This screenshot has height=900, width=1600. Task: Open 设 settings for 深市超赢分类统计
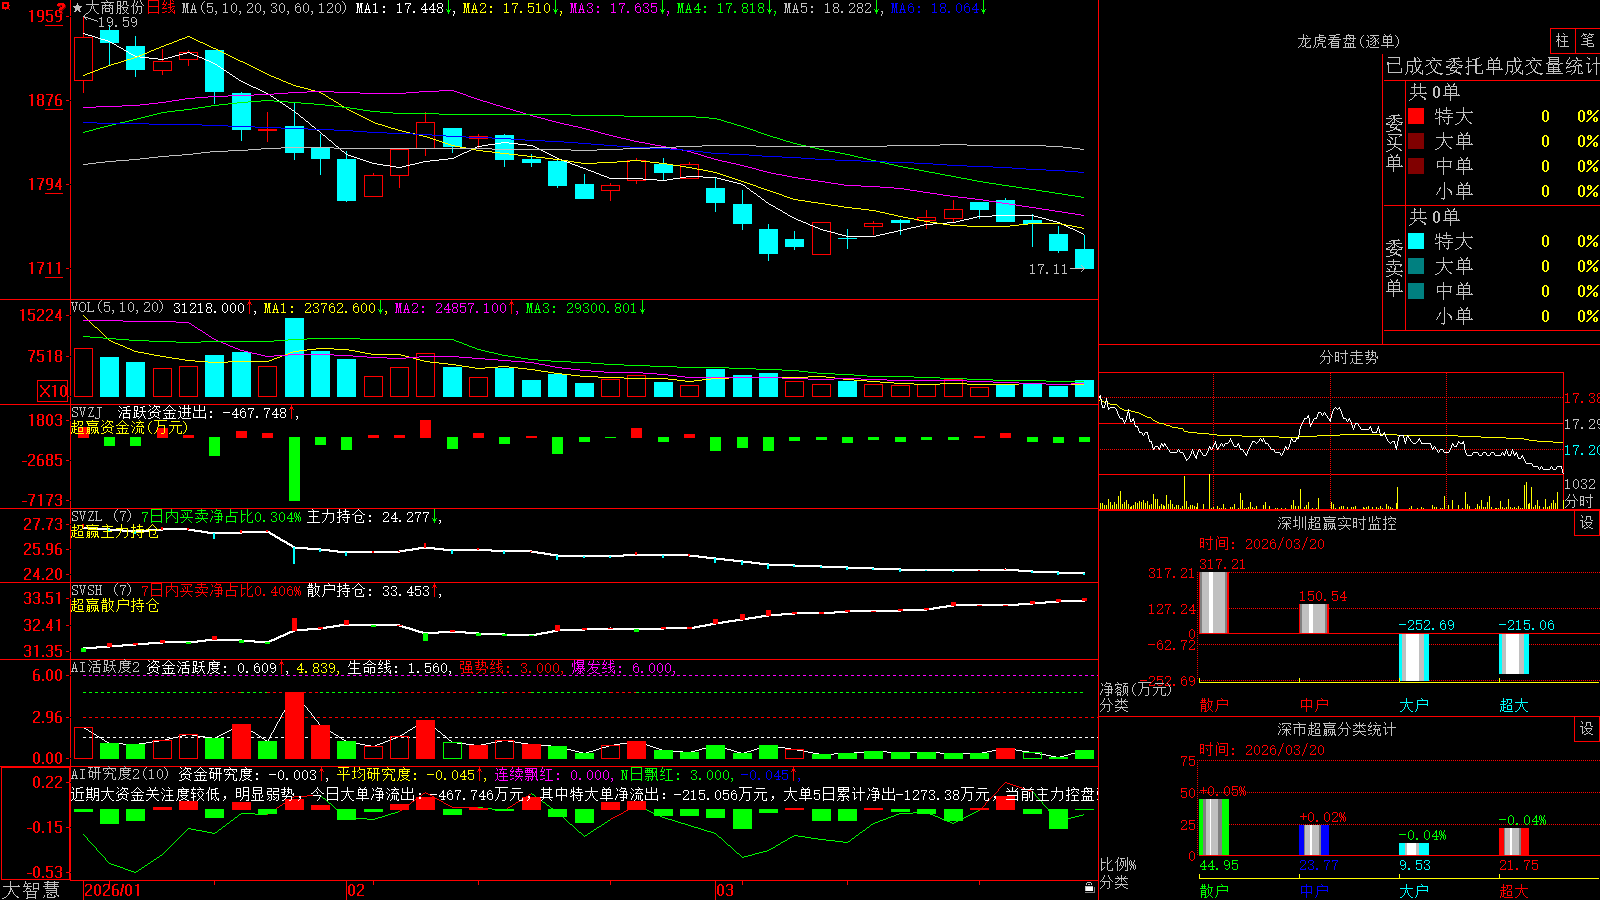(1587, 729)
